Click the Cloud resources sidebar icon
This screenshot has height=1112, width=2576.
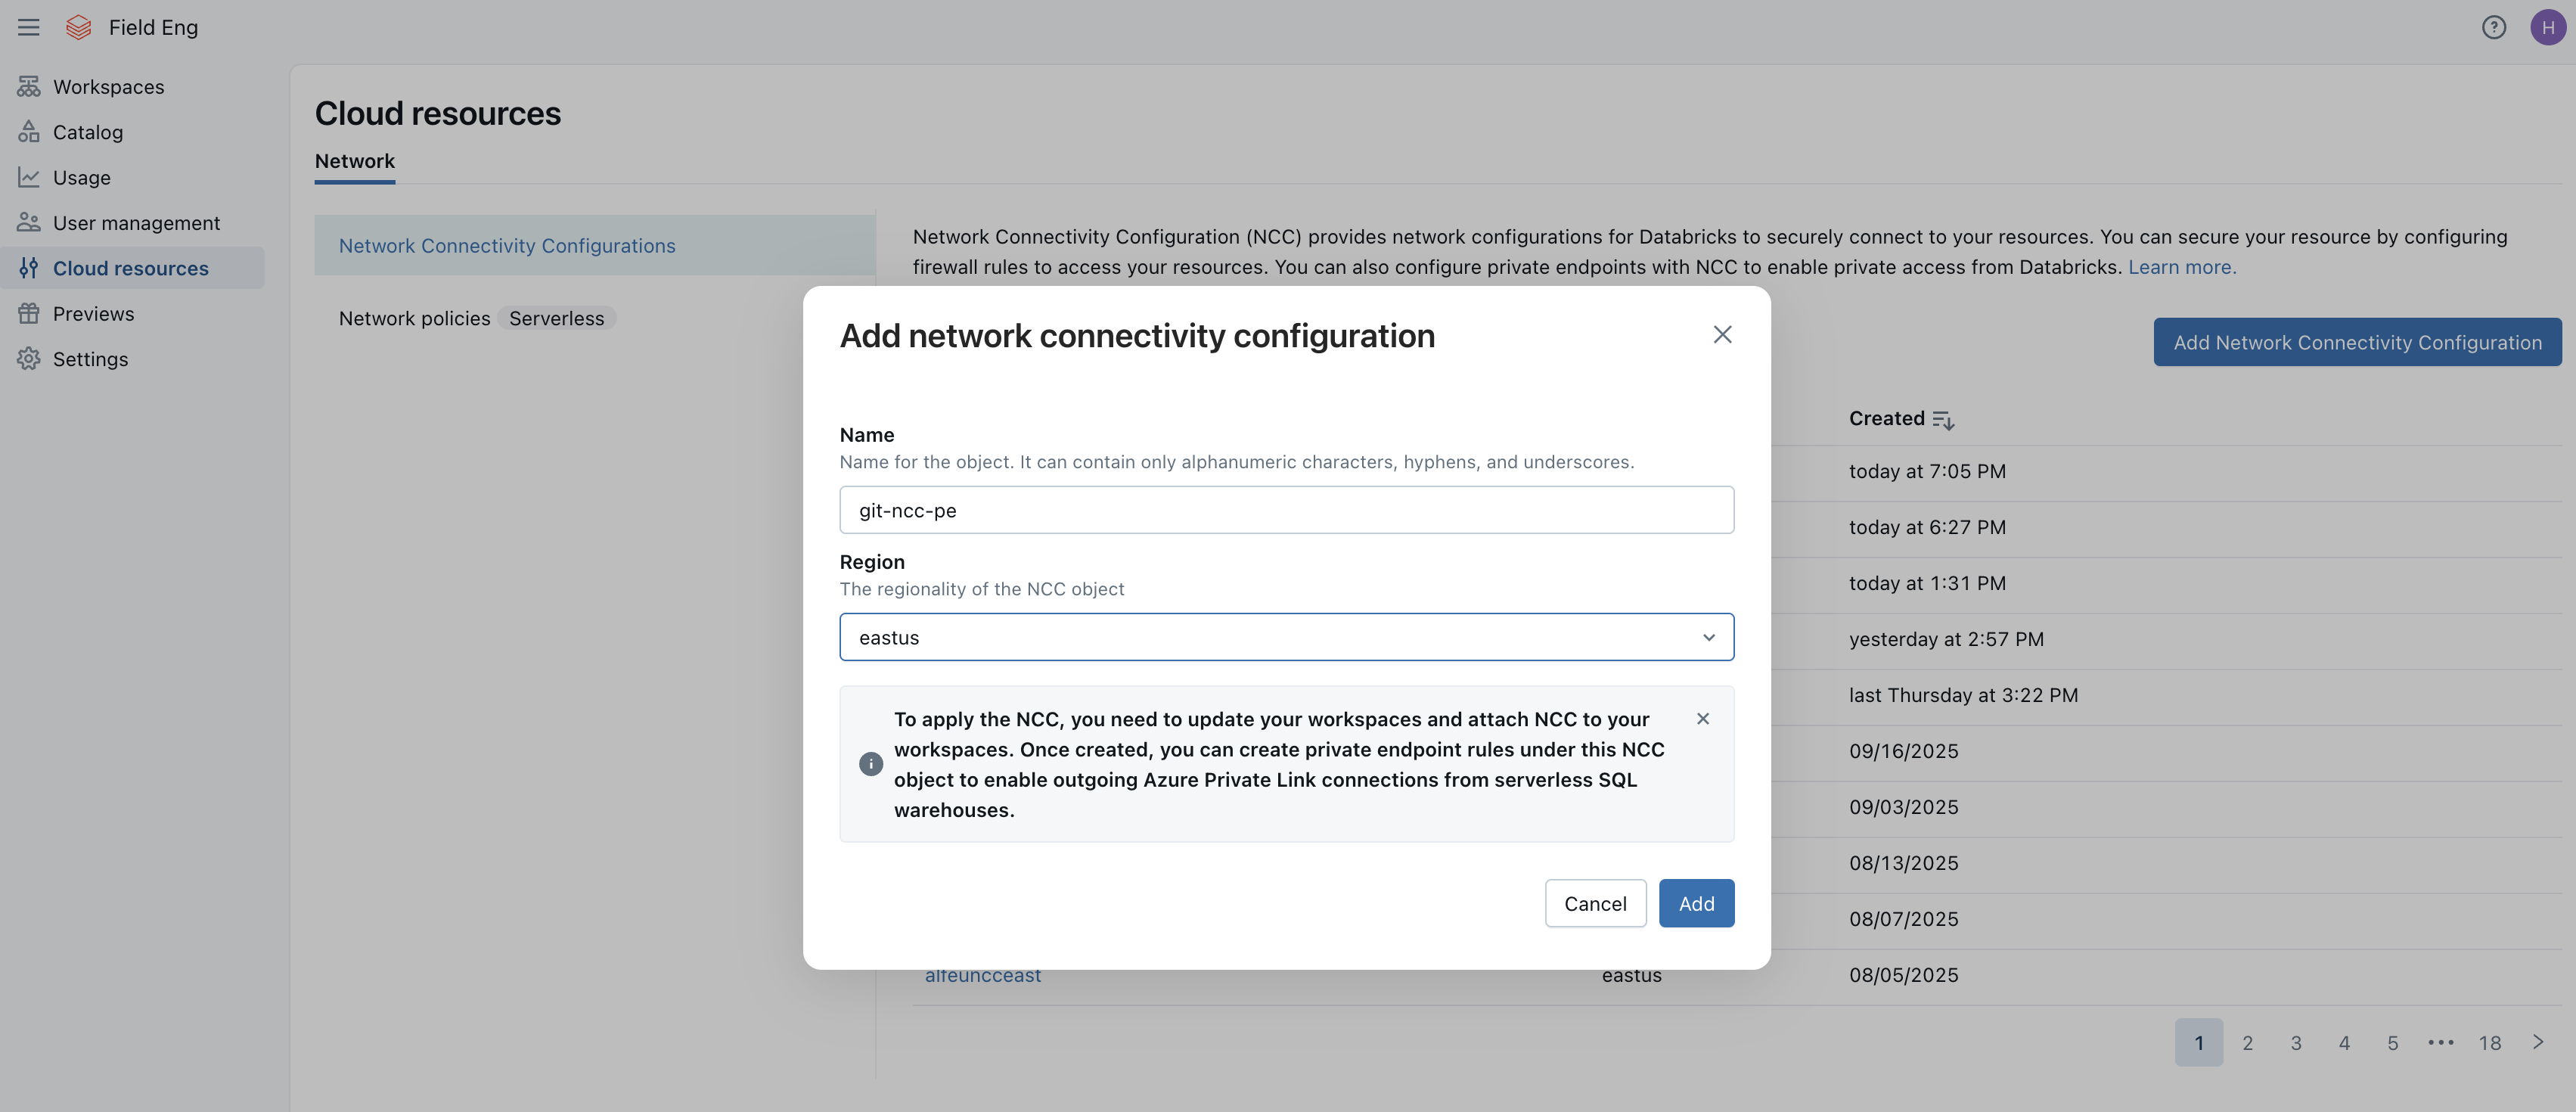29,267
